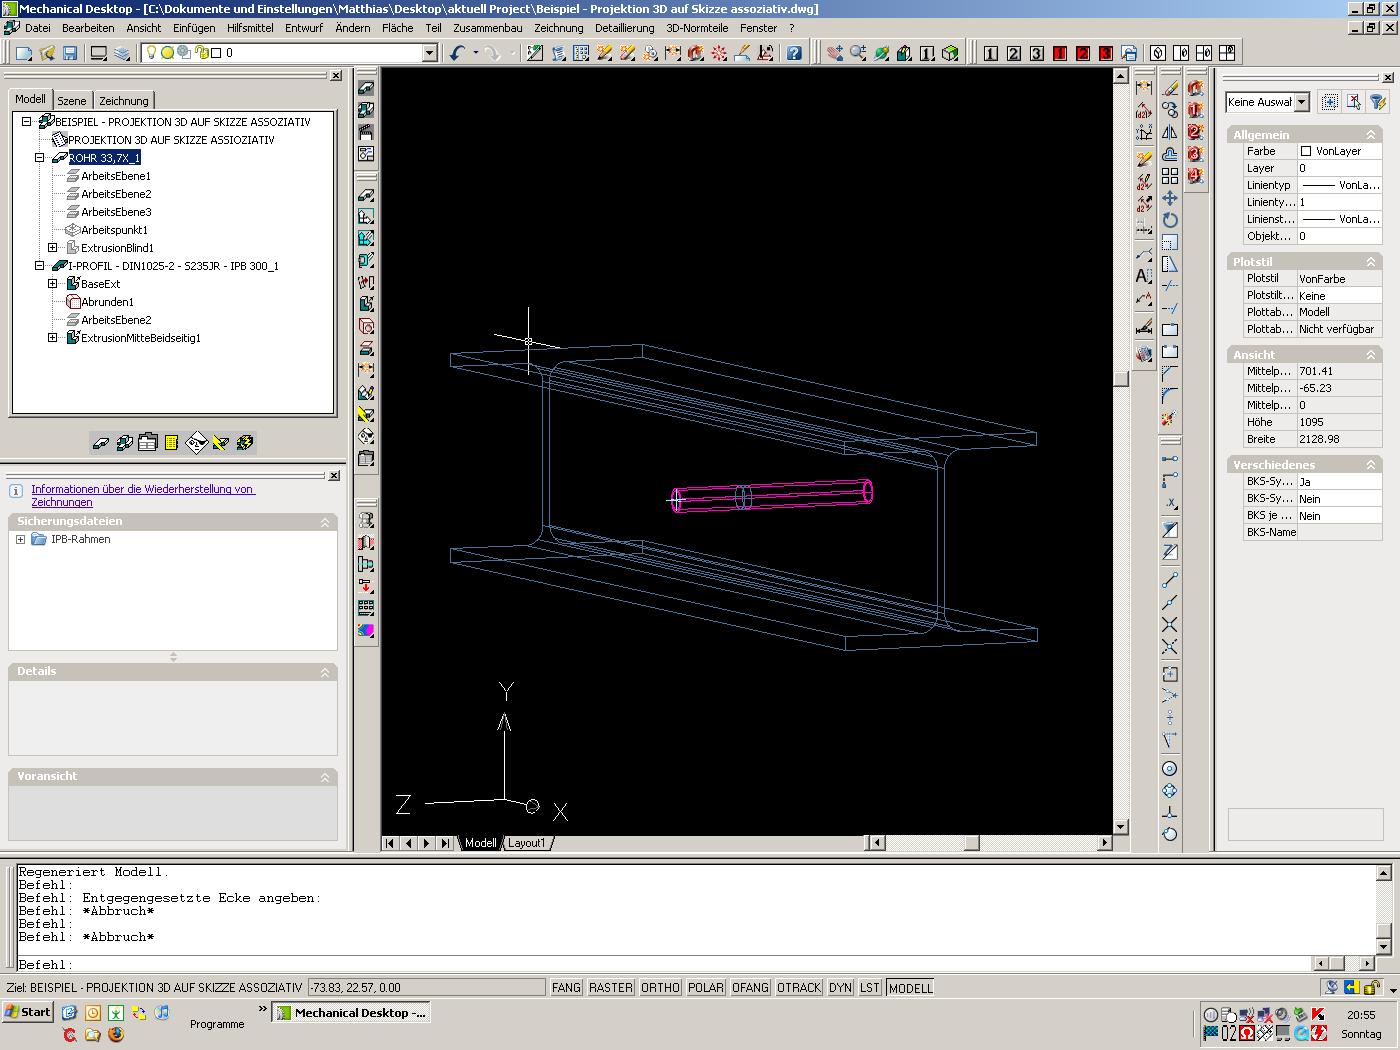
Task: Open the 3D-Normteile menu
Action: click(x=697, y=28)
